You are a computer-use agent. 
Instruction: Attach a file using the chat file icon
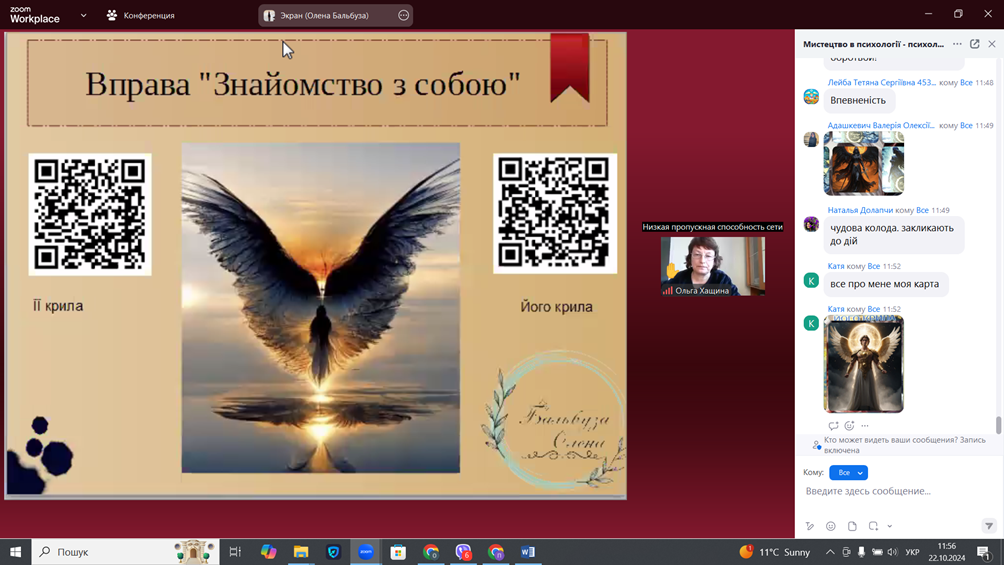click(x=852, y=526)
